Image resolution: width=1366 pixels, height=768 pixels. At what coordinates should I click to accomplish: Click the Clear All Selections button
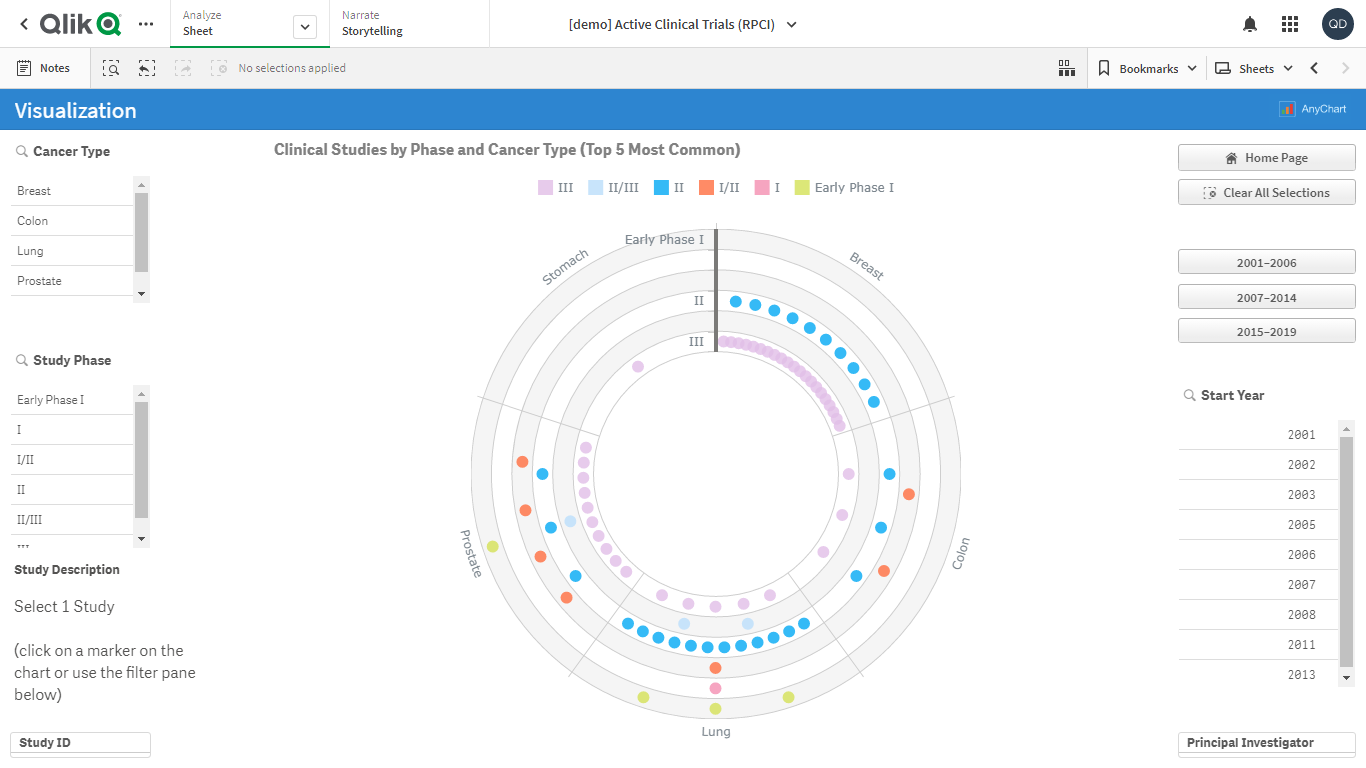coord(1266,192)
